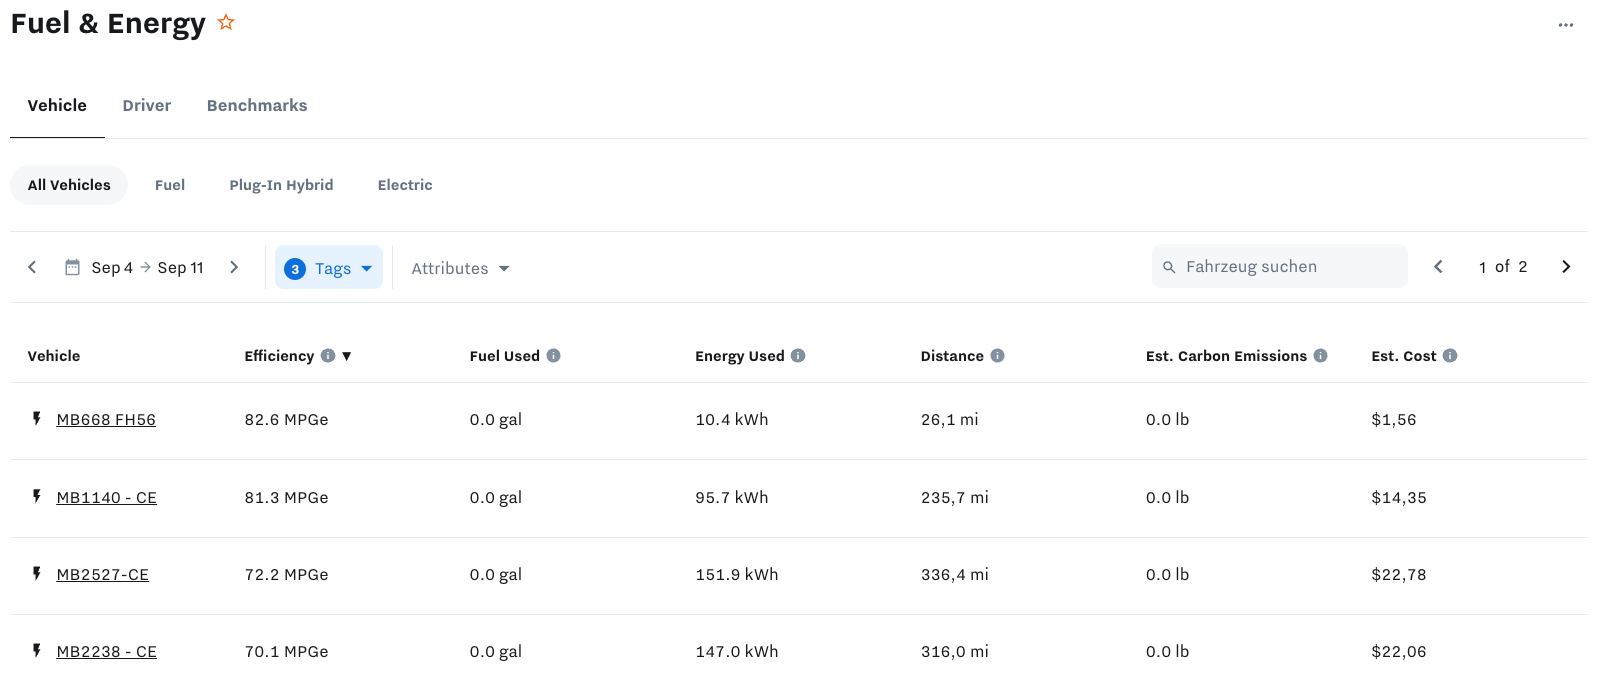Click the sort arrow on the Efficiency column
This screenshot has width=1599, height=687.
pos(347,355)
